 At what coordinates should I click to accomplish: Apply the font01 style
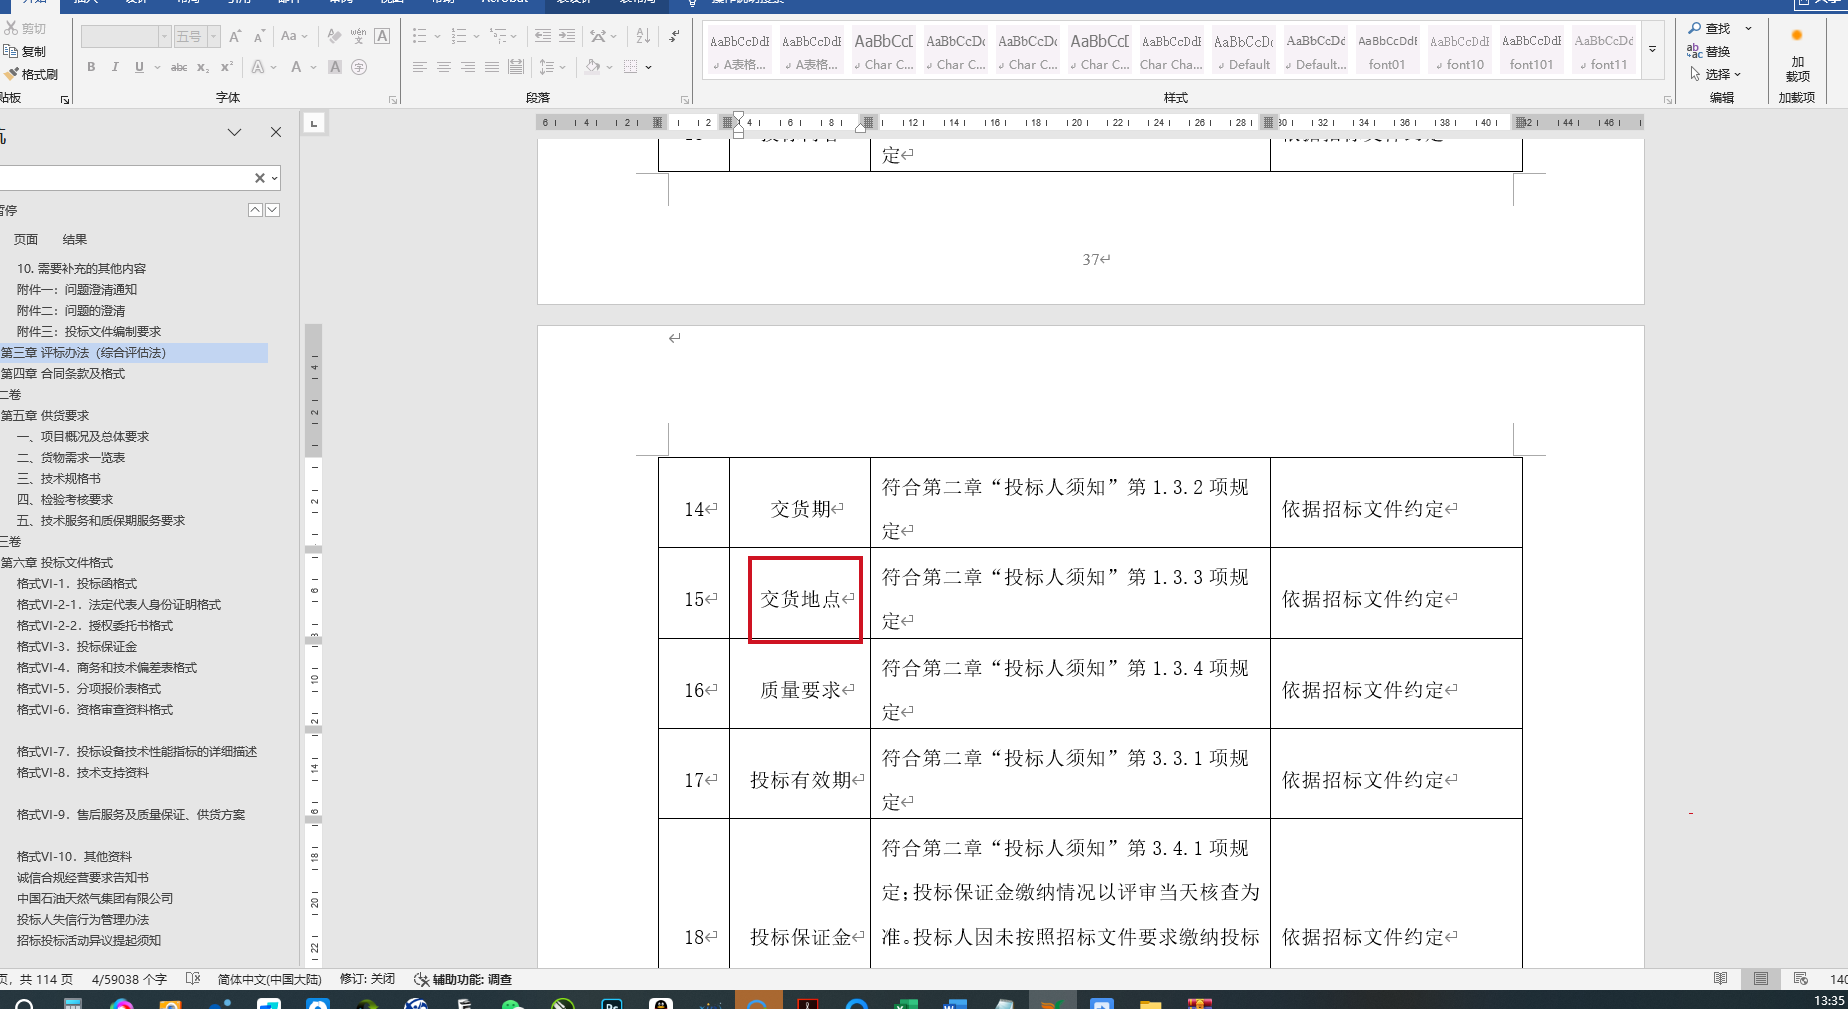click(1387, 52)
